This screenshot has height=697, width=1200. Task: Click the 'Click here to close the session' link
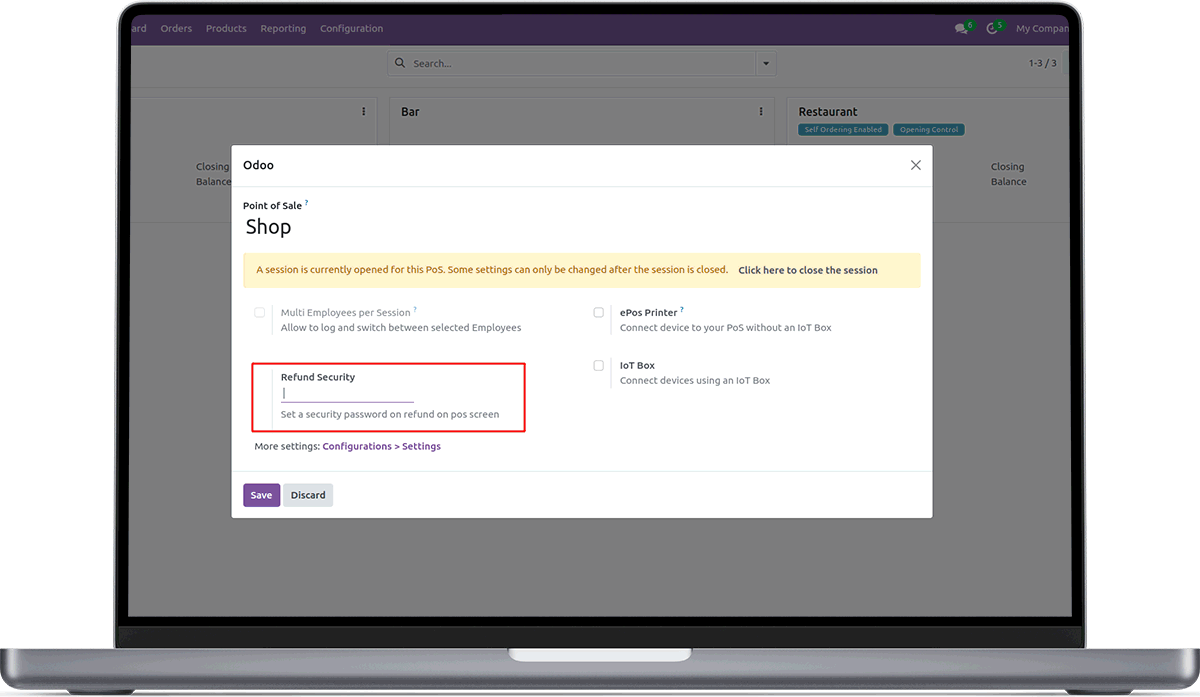(x=807, y=270)
